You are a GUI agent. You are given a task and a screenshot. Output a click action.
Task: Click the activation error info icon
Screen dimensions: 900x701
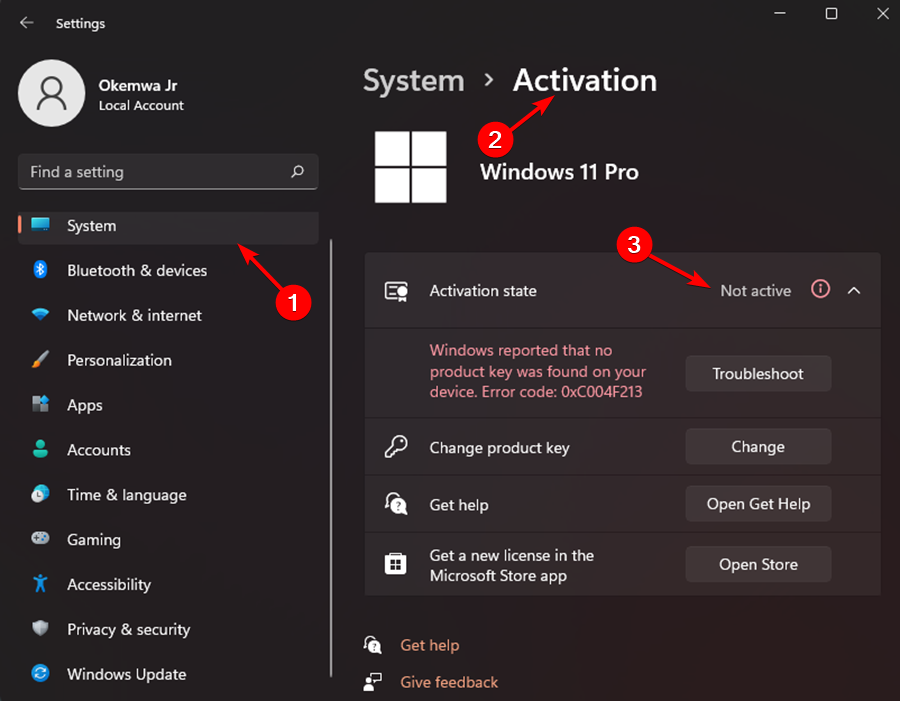[x=820, y=290]
